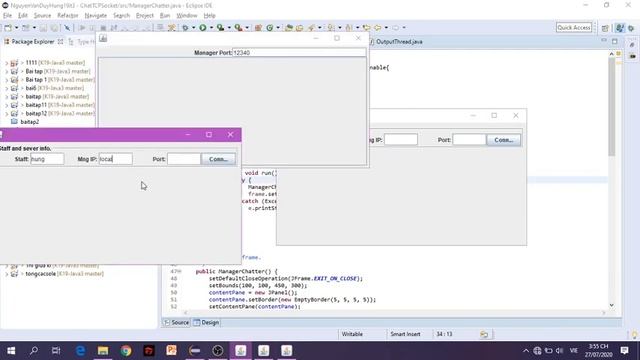This screenshot has height=360, width=640.
Task: Click Conn... button in purple window
Action: tap(218, 159)
